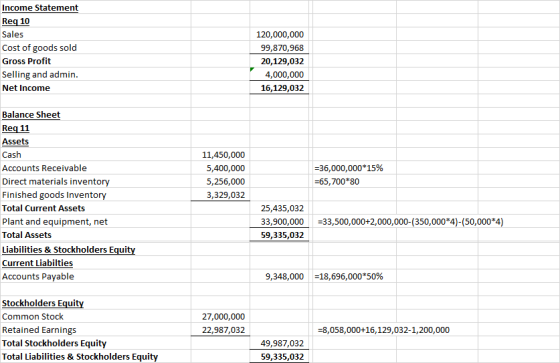Select the Income Statement heading cell
The height and width of the screenshot is (363, 560).
coord(40,8)
